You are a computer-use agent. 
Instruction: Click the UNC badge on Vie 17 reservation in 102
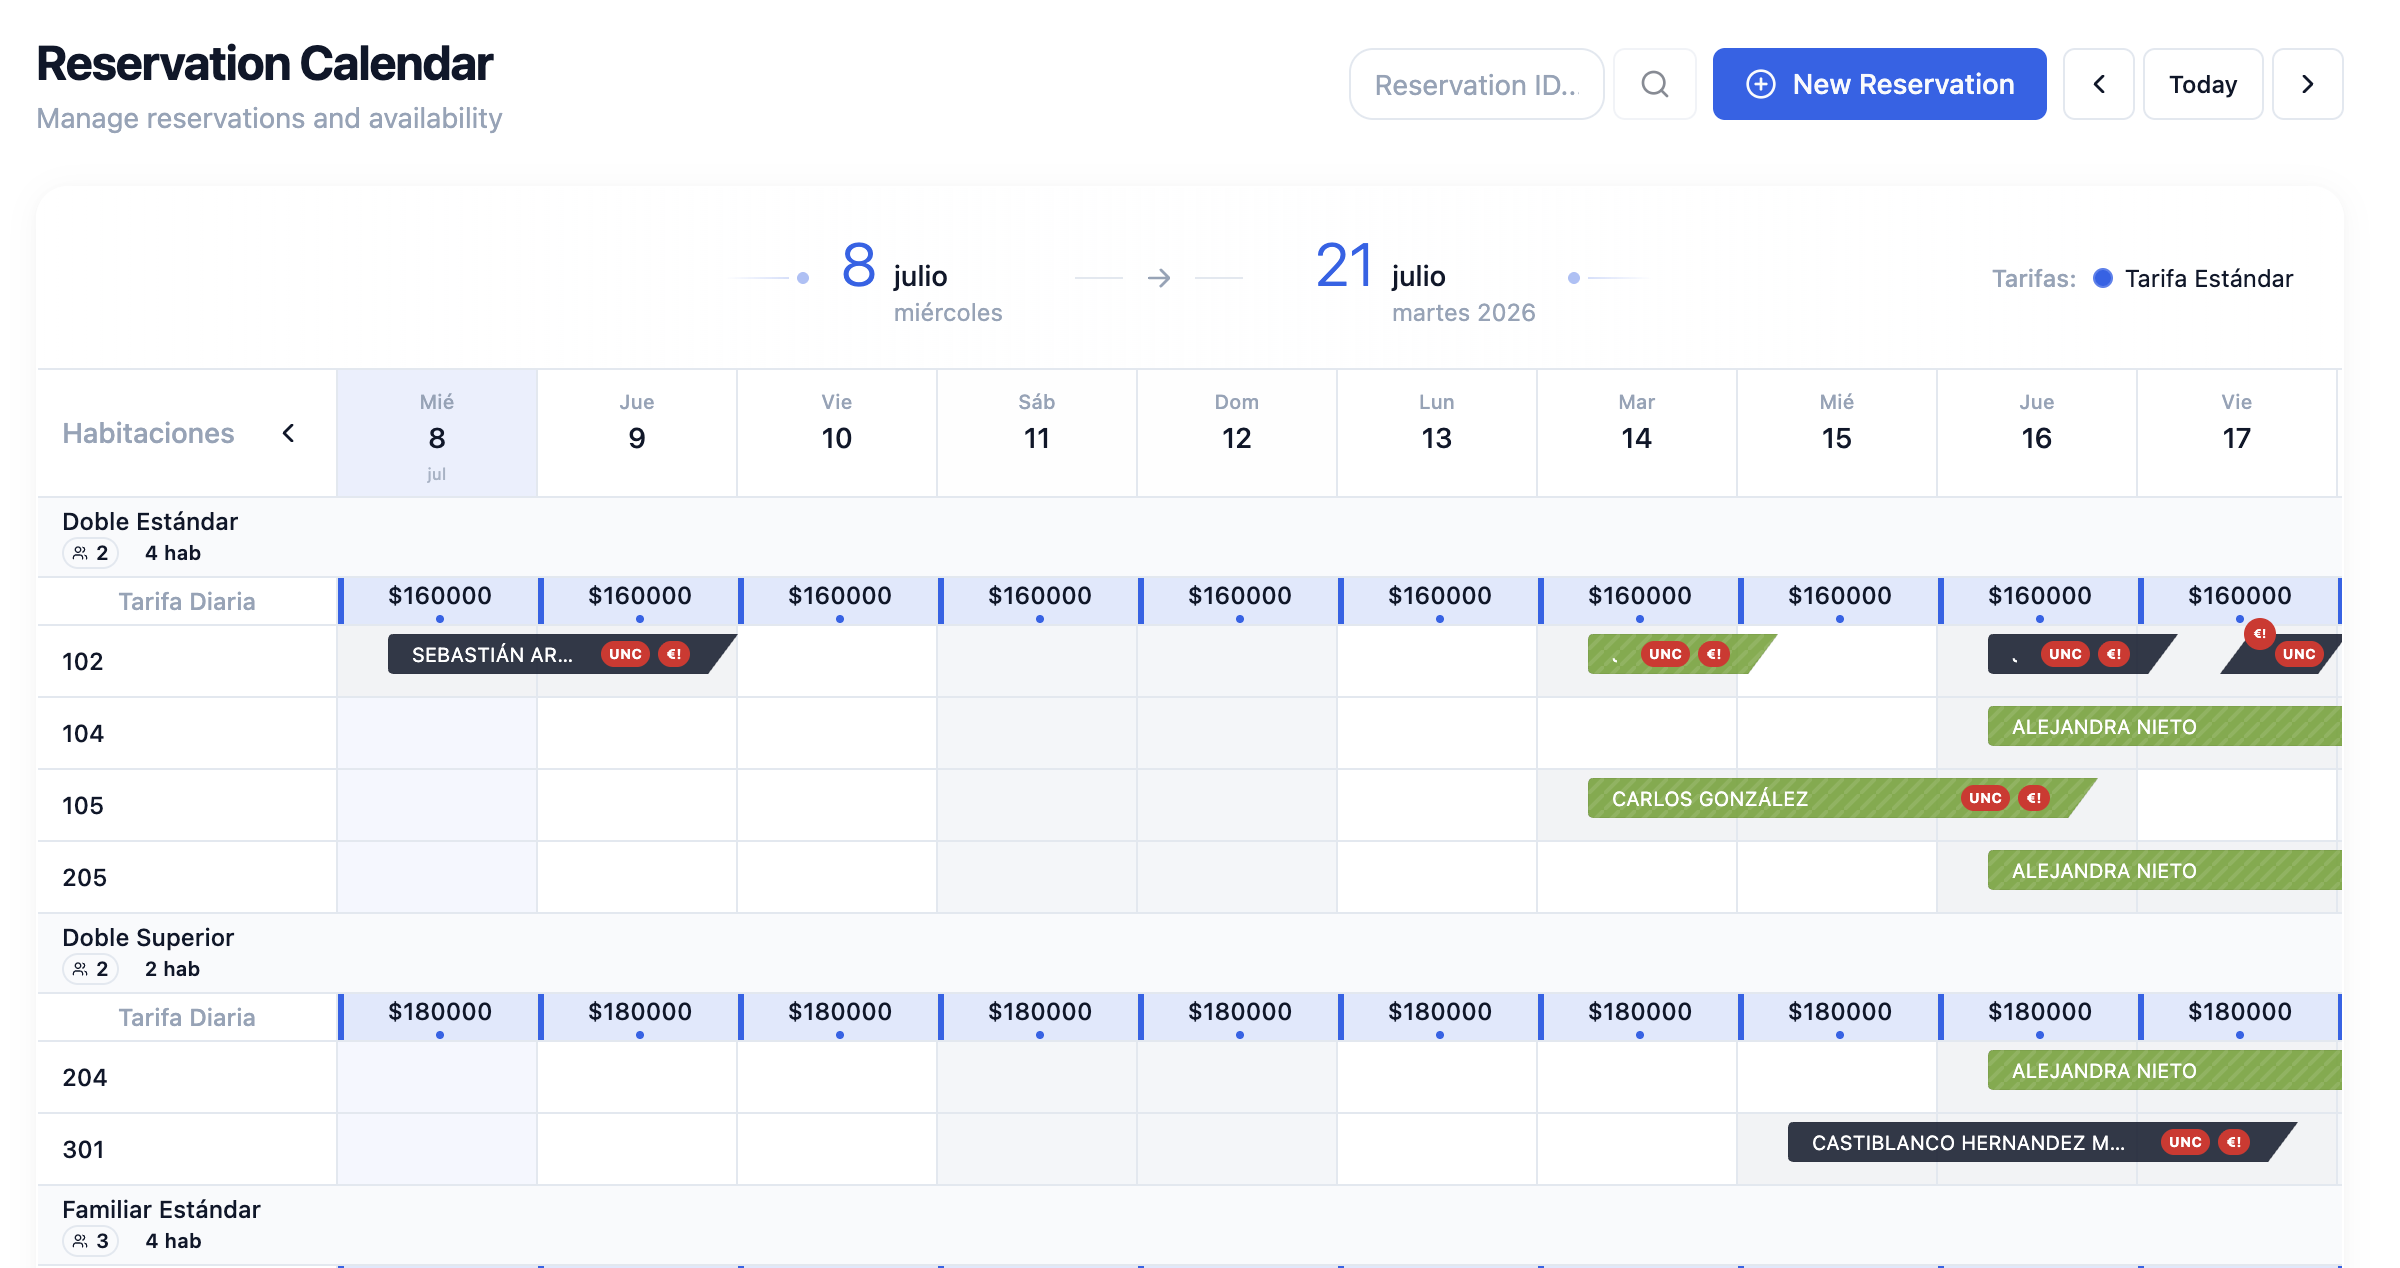pos(2298,654)
